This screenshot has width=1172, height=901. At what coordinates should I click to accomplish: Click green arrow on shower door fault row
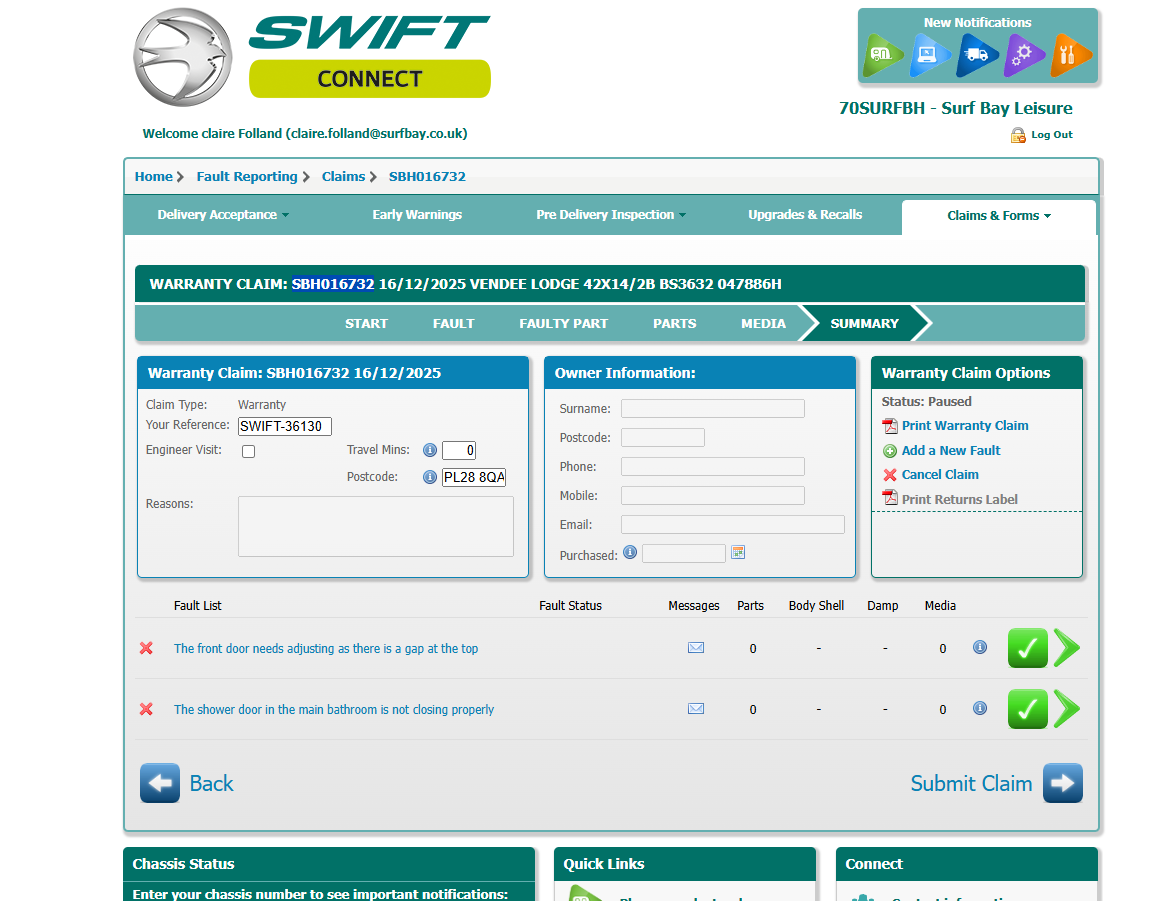pos(1067,709)
